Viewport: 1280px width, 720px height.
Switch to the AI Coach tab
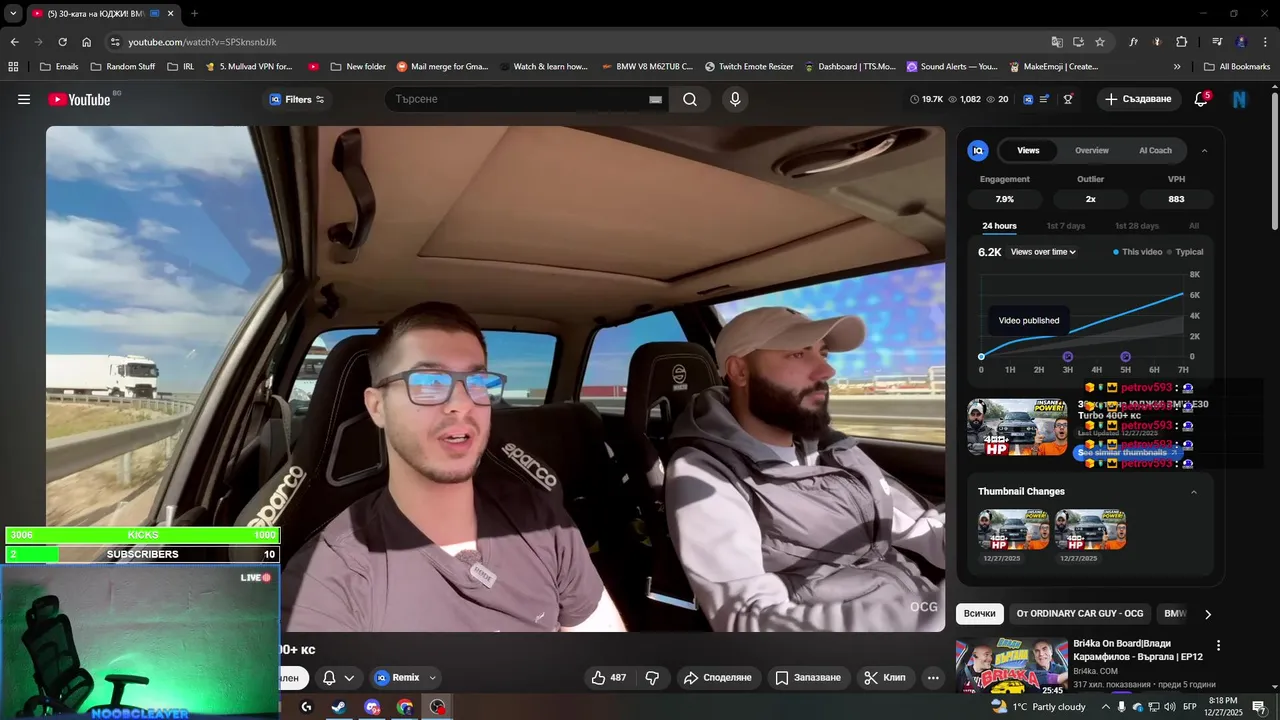tap(1155, 150)
